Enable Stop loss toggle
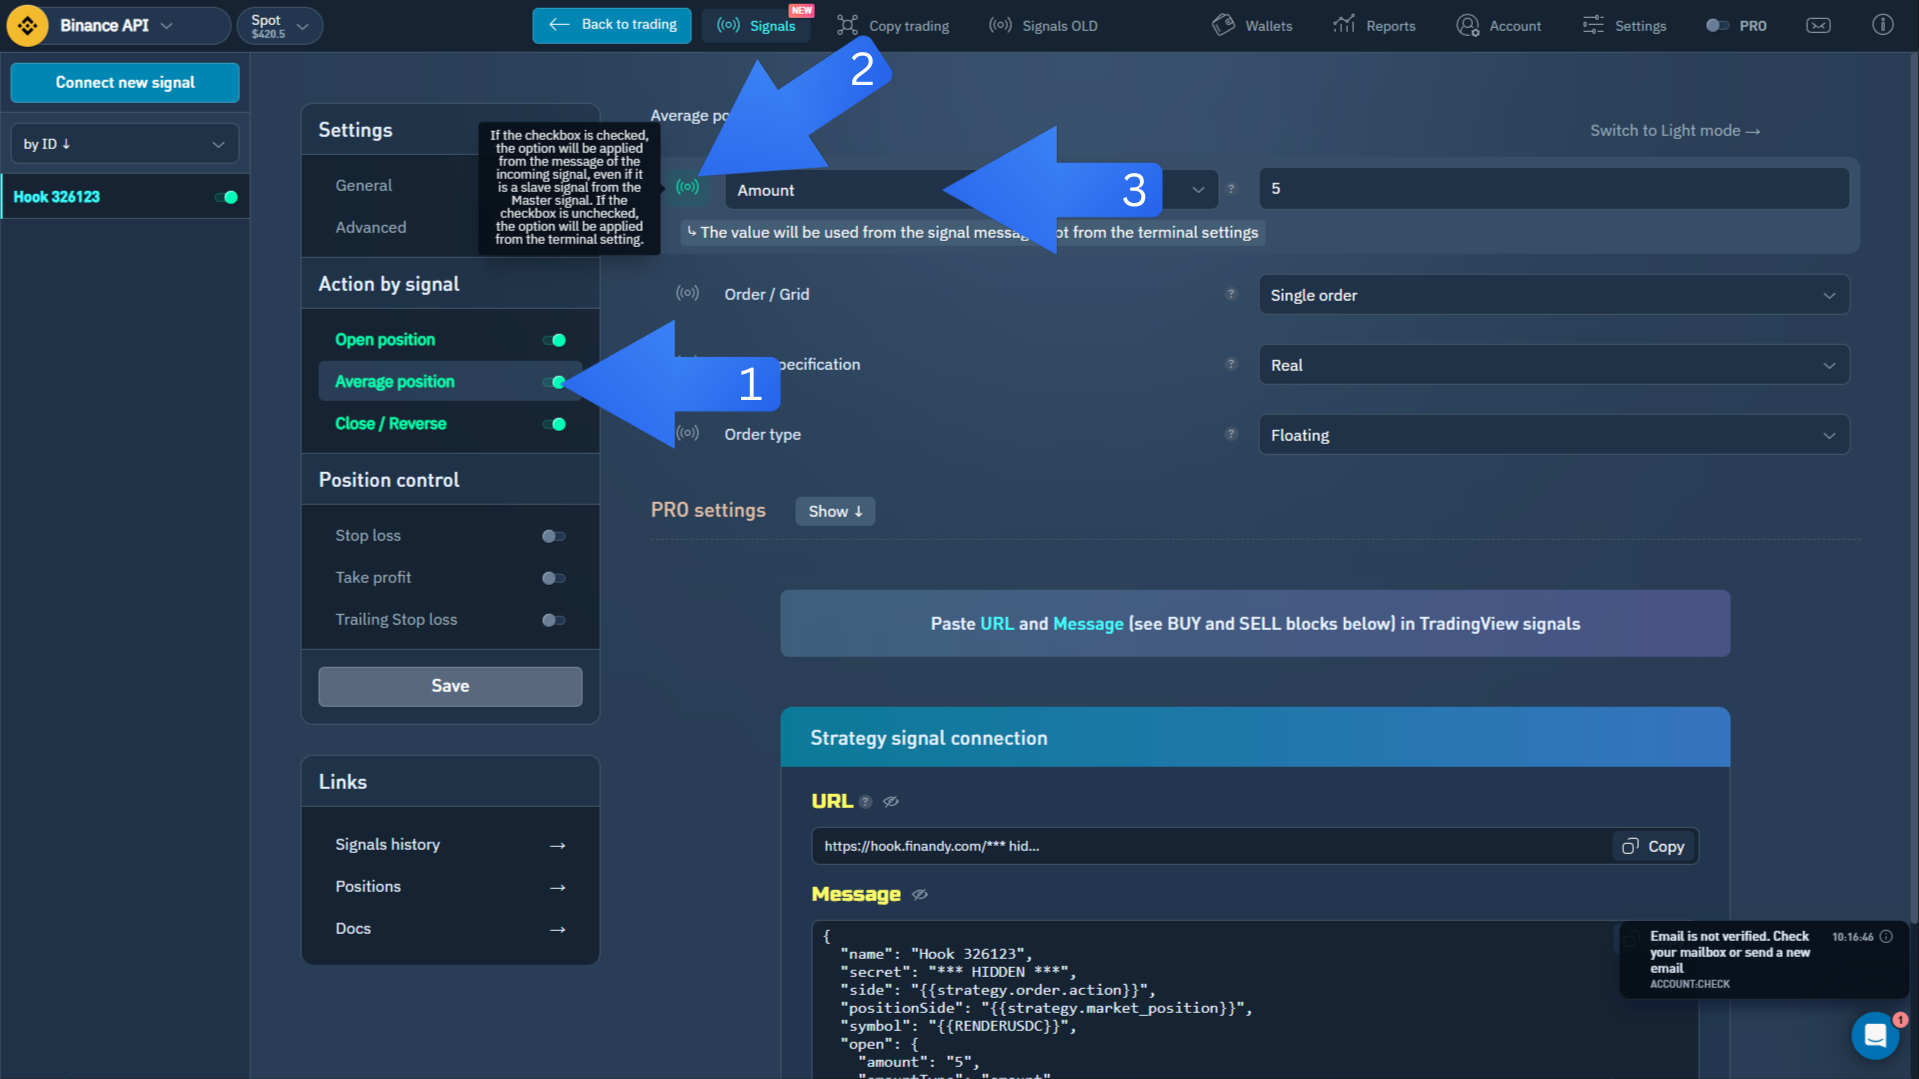This screenshot has height=1079, width=1919. [x=554, y=536]
